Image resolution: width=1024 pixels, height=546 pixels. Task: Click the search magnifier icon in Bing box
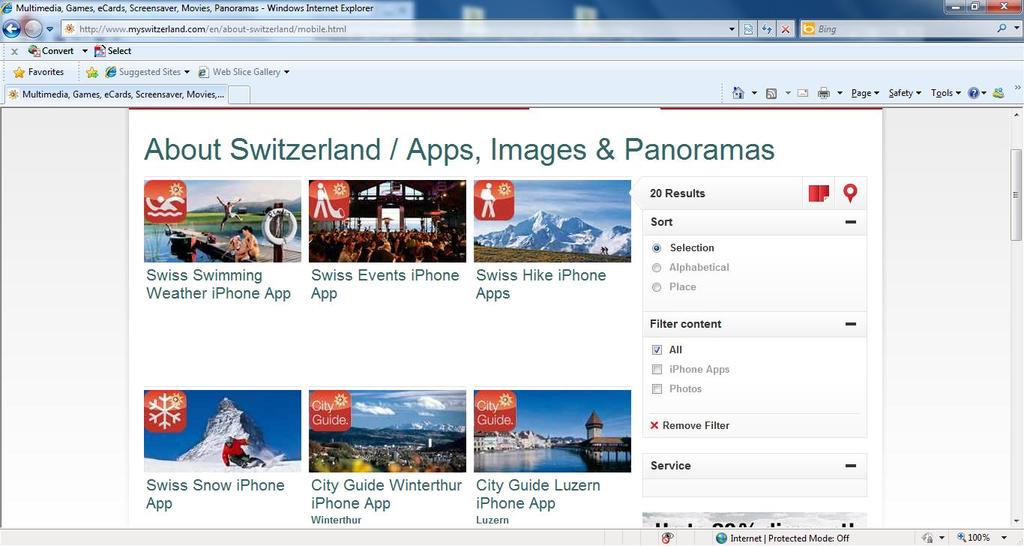(x=1001, y=29)
